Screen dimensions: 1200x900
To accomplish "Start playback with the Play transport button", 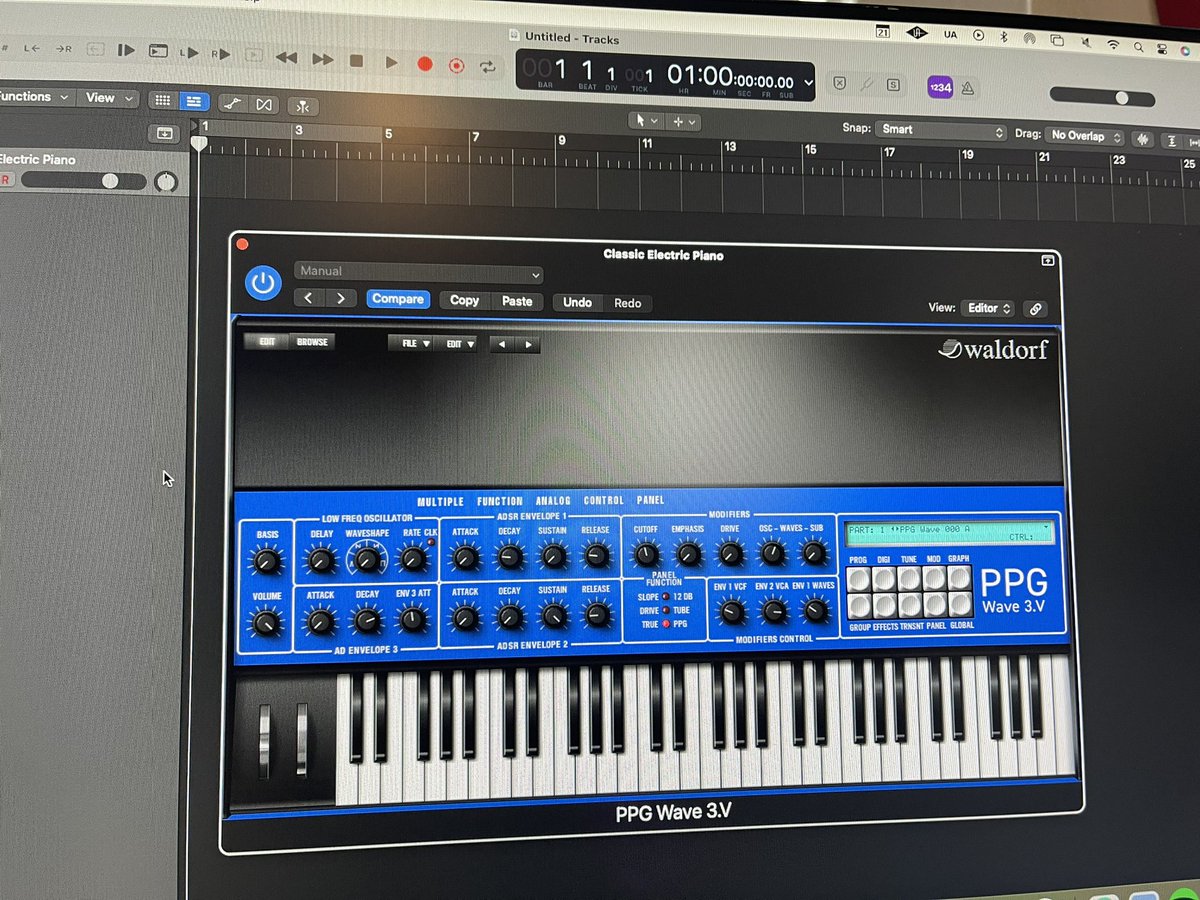I will (391, 62).
